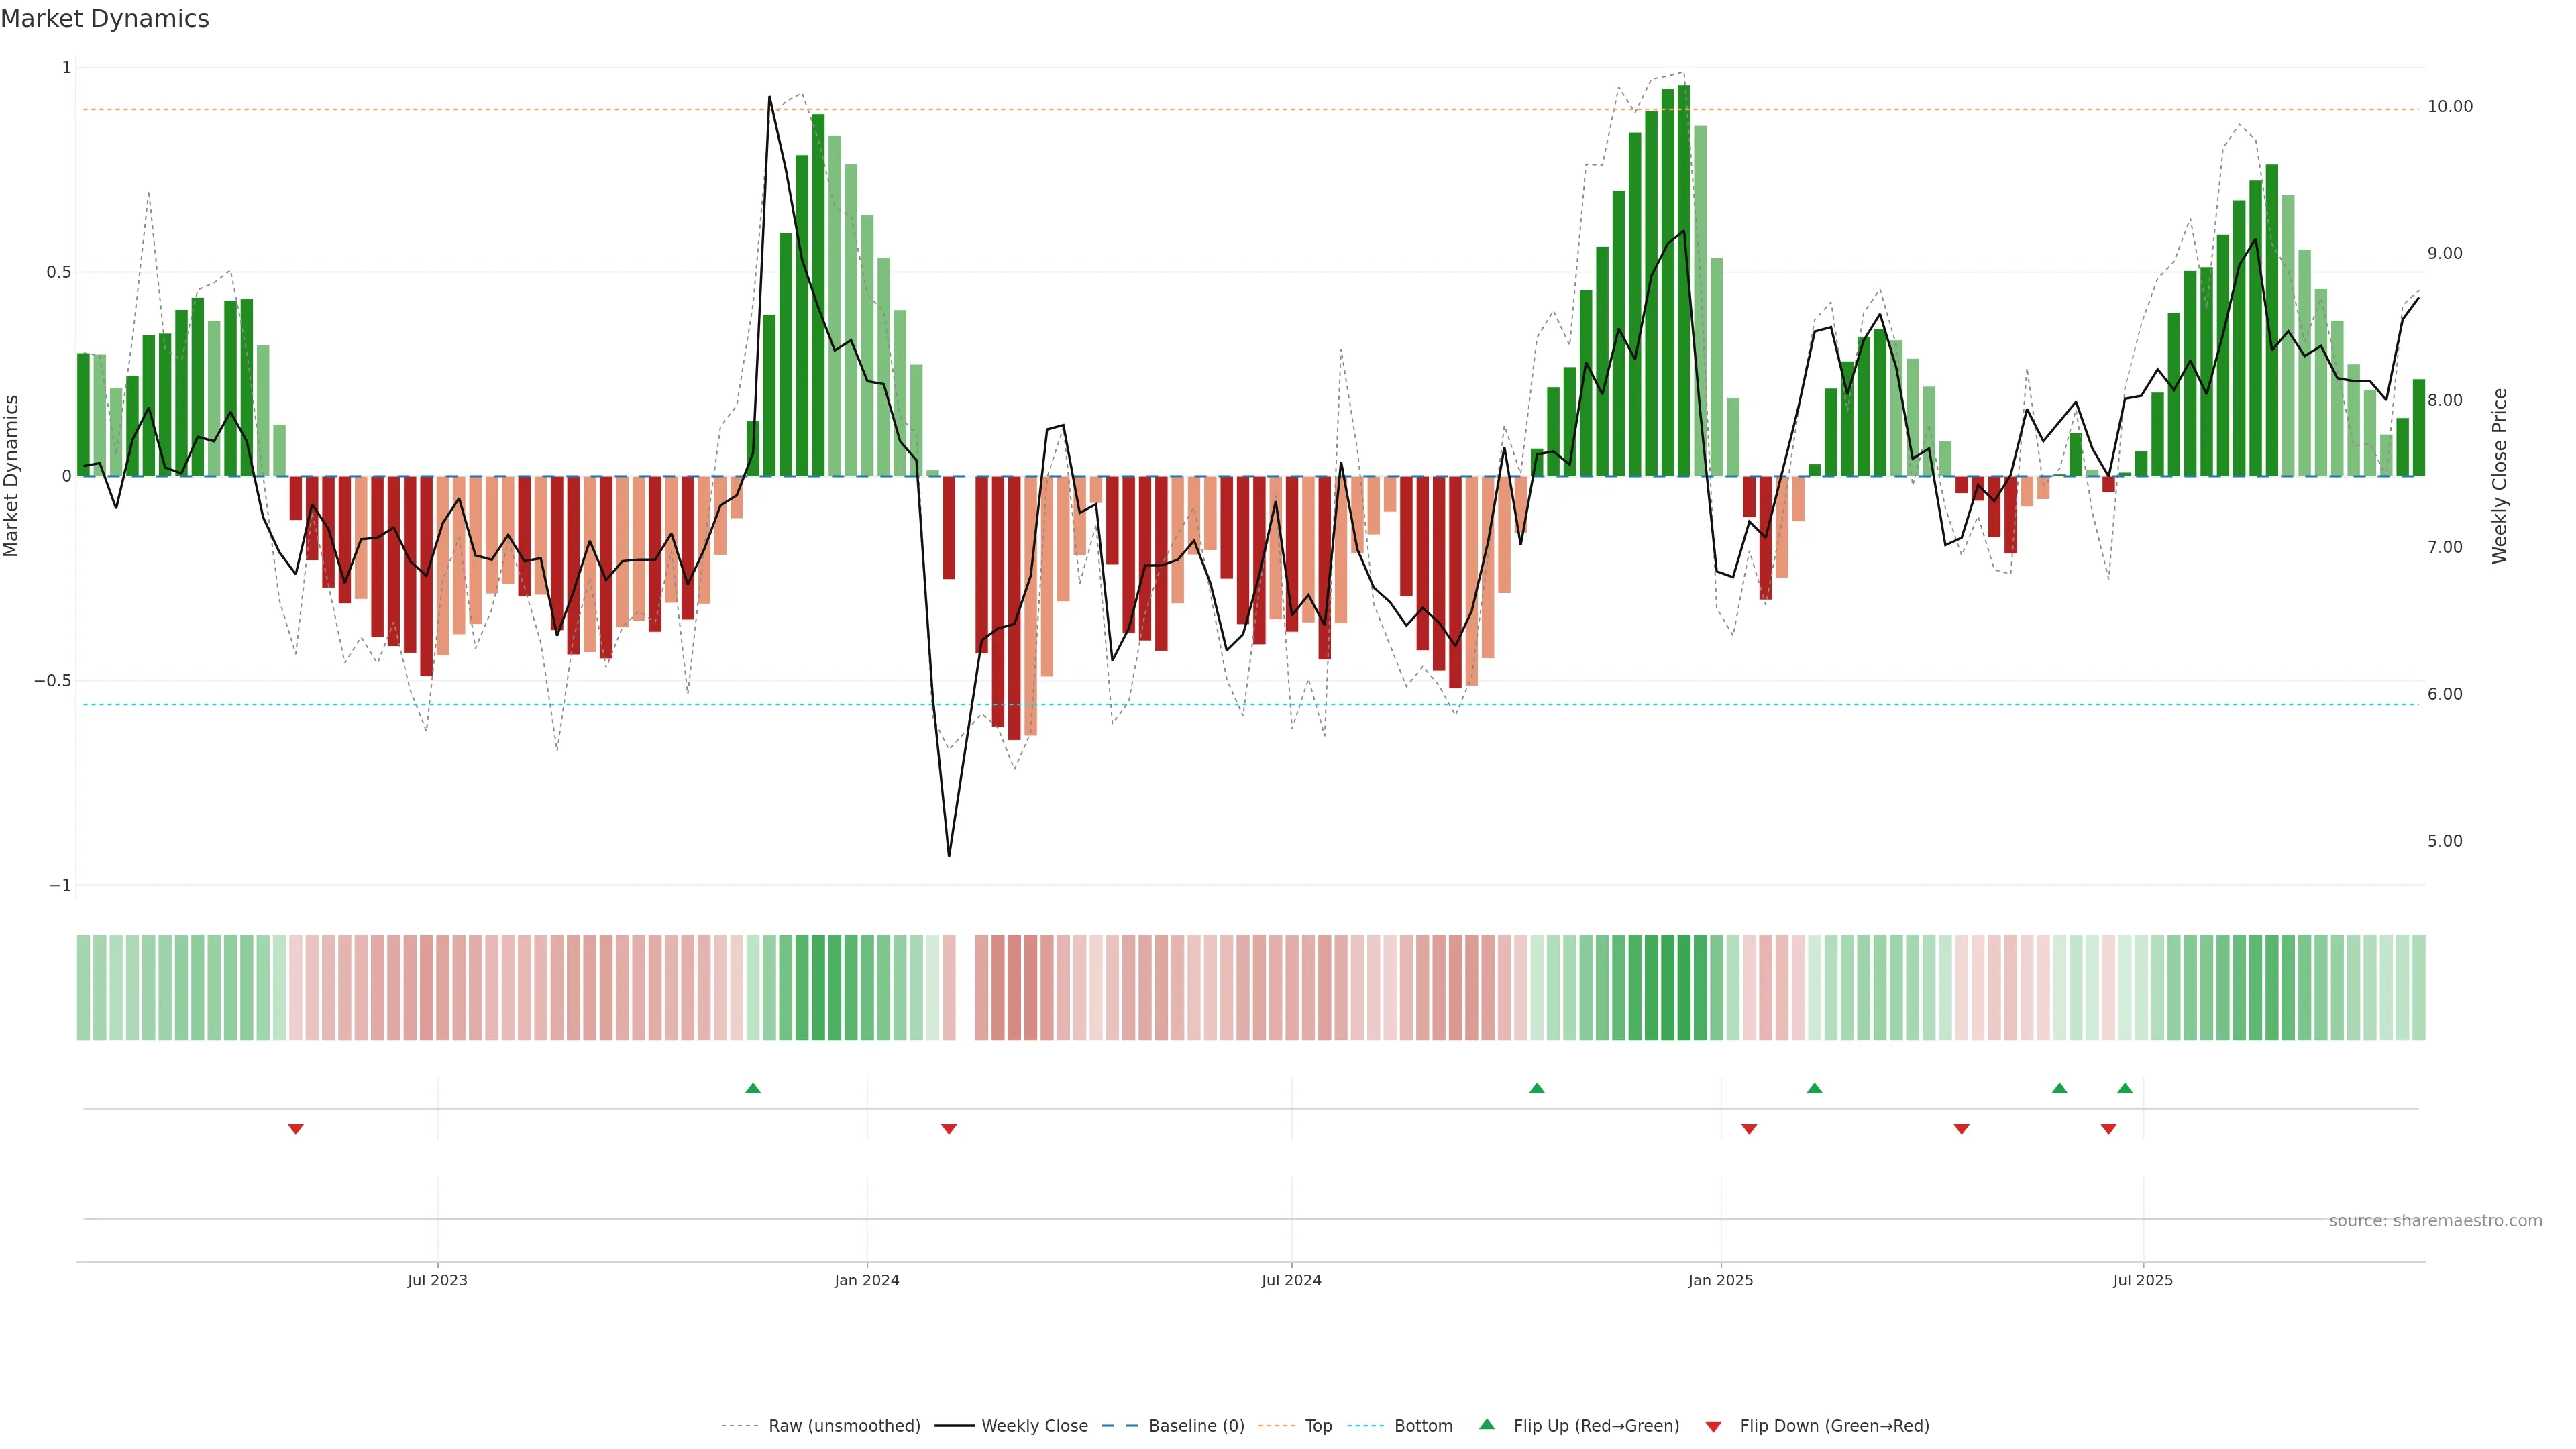This screenshot has height=1449, width=2576.
Task: Click the green triangle icon in the legend
Action: click(x=1487, y=1424)
